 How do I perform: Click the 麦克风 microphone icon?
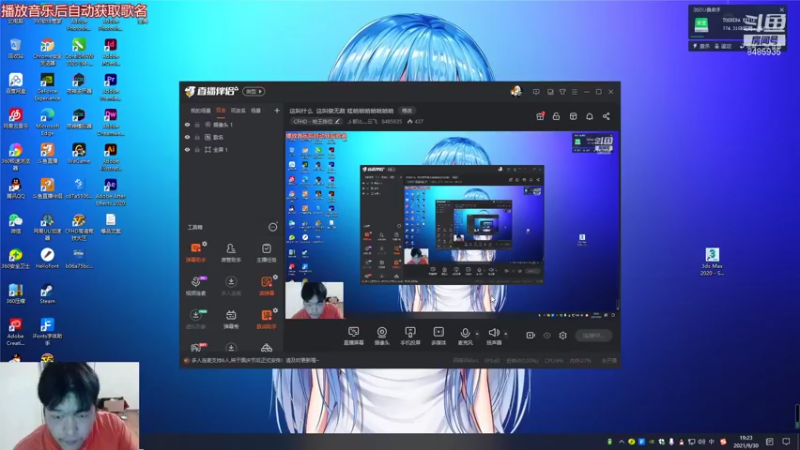[x=465, y=334]
